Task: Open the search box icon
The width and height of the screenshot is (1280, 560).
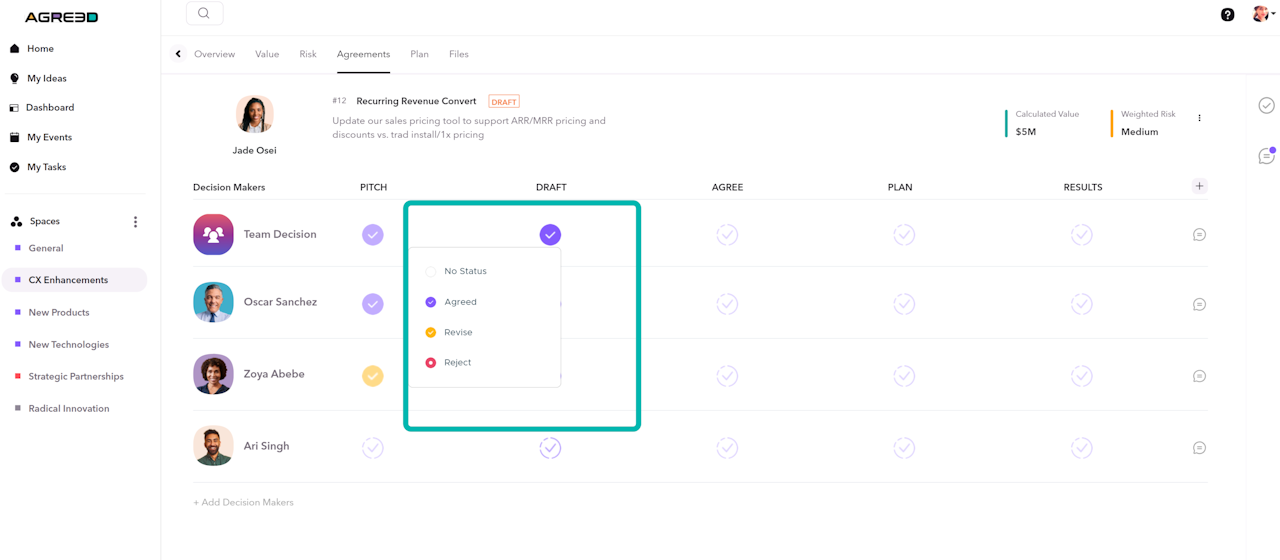Action: [x=204, y=13]
